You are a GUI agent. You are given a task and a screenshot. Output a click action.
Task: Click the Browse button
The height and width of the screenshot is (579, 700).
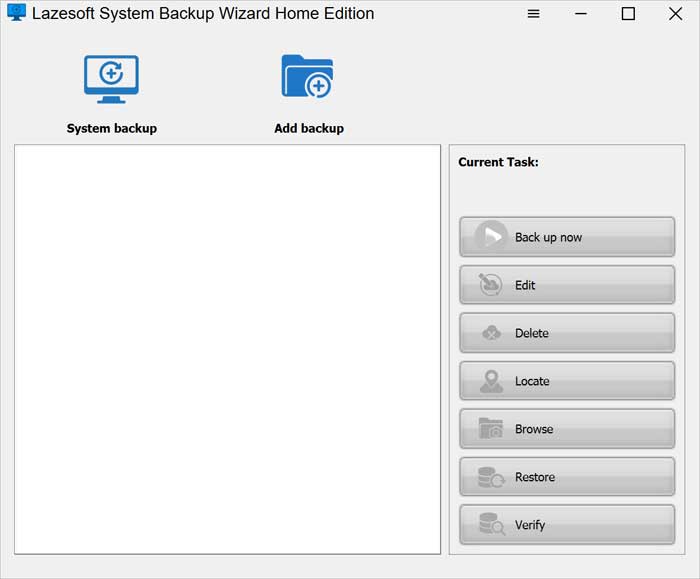tap(567, 429)
